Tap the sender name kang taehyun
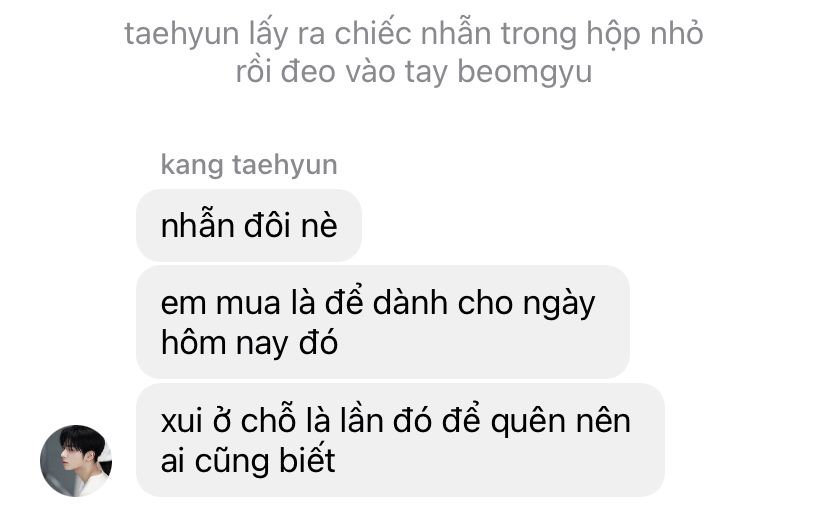 (249, 165)
